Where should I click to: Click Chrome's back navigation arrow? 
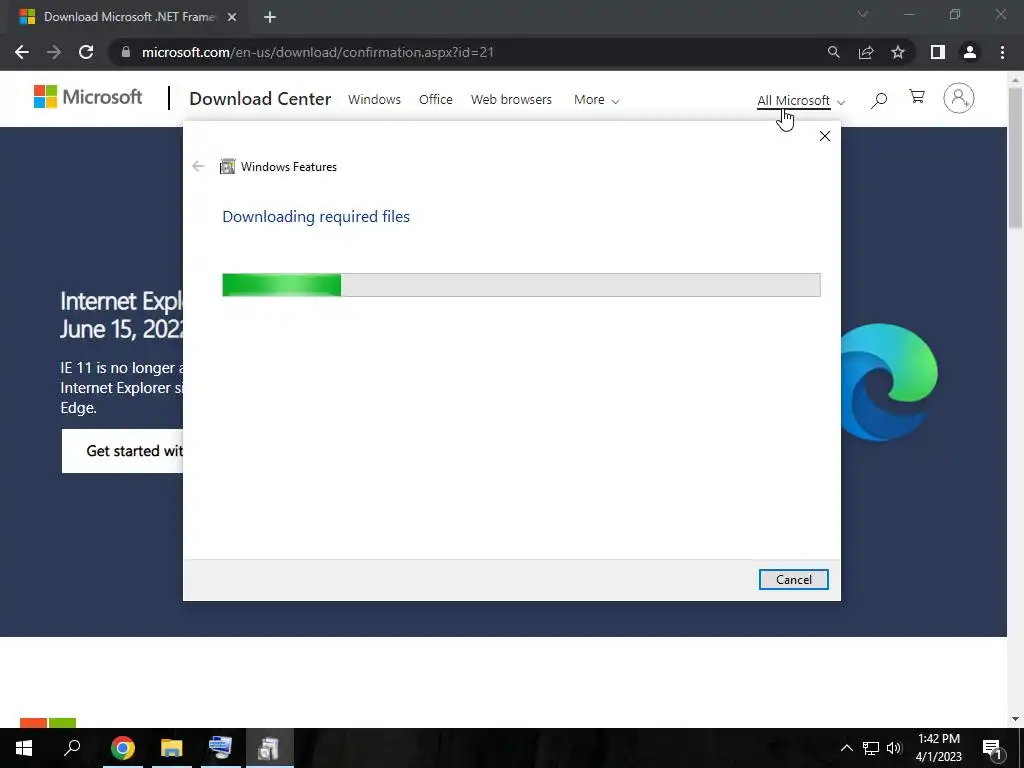(22, 52)
